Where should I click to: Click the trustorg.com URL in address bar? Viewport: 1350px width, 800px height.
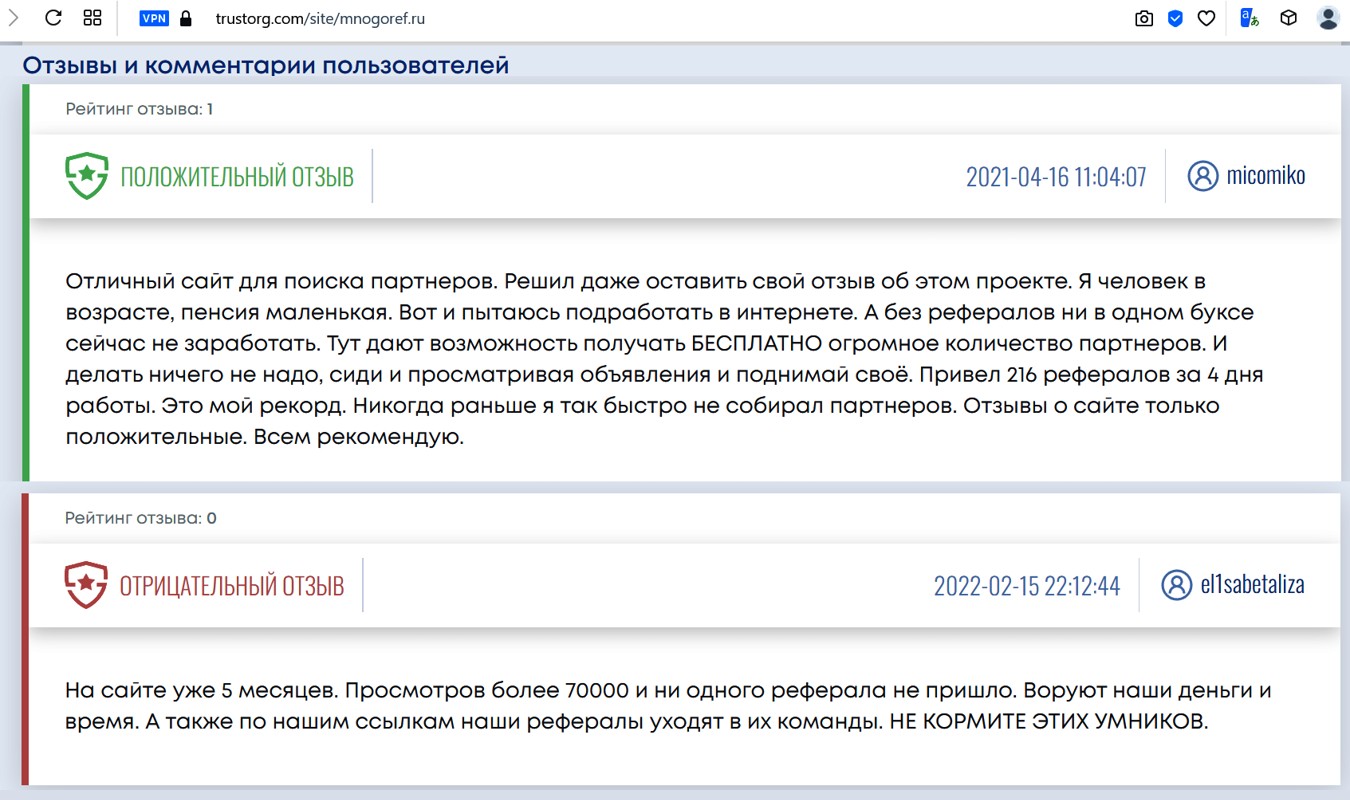(x=320, y=18)
